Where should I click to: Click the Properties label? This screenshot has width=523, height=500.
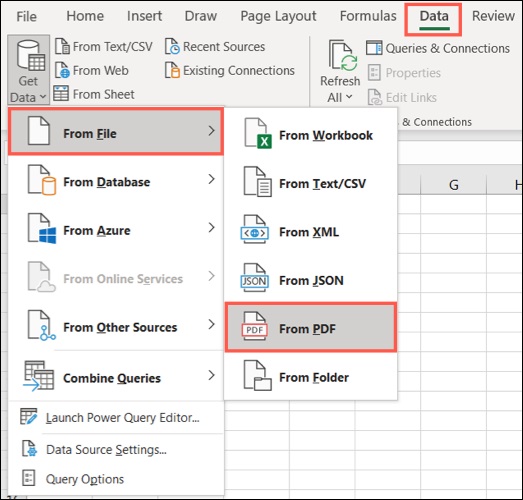pyautogui.click(x=413, y=73)
